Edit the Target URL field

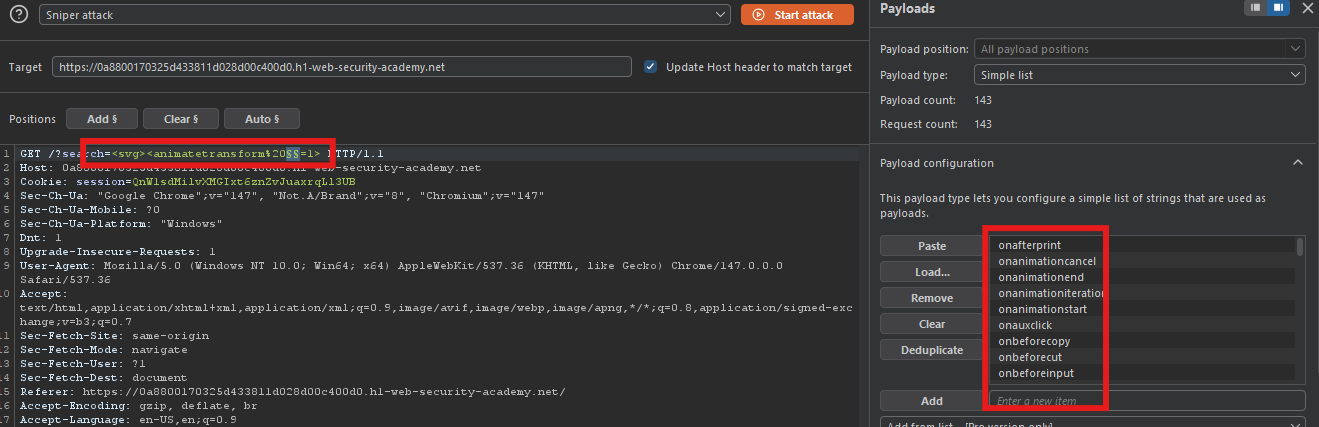[x=342, y=67]
